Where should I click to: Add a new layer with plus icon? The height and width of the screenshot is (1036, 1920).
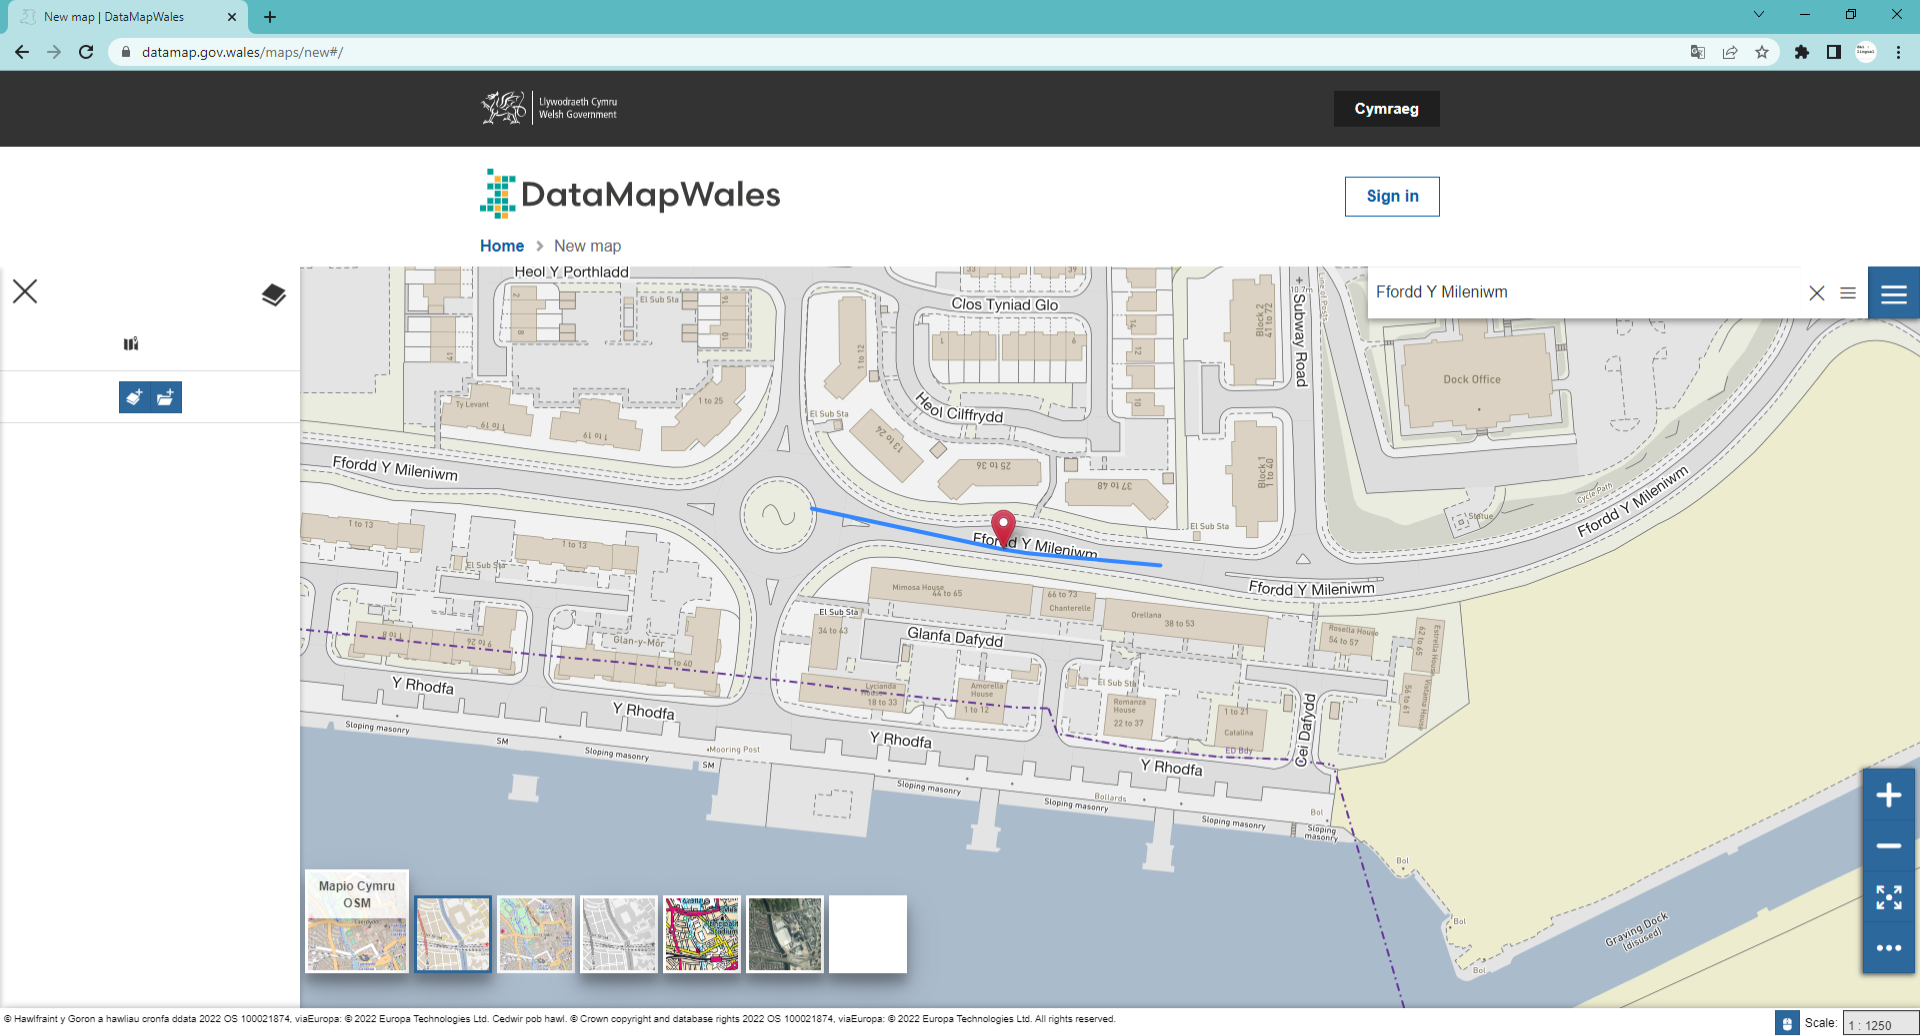pos(134,398)
